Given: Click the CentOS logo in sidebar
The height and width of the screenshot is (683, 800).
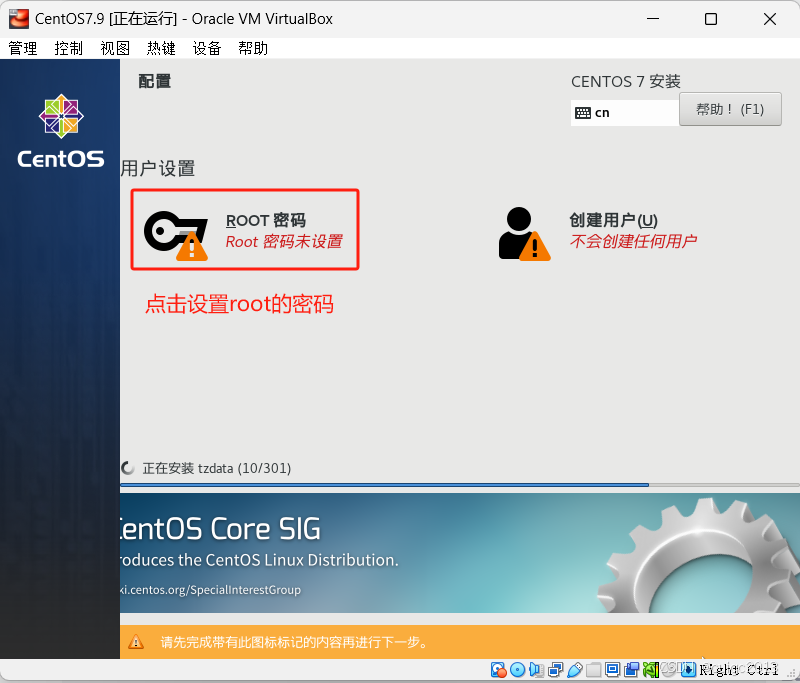Looking at the screenshot, I should [x=61, y=131].
